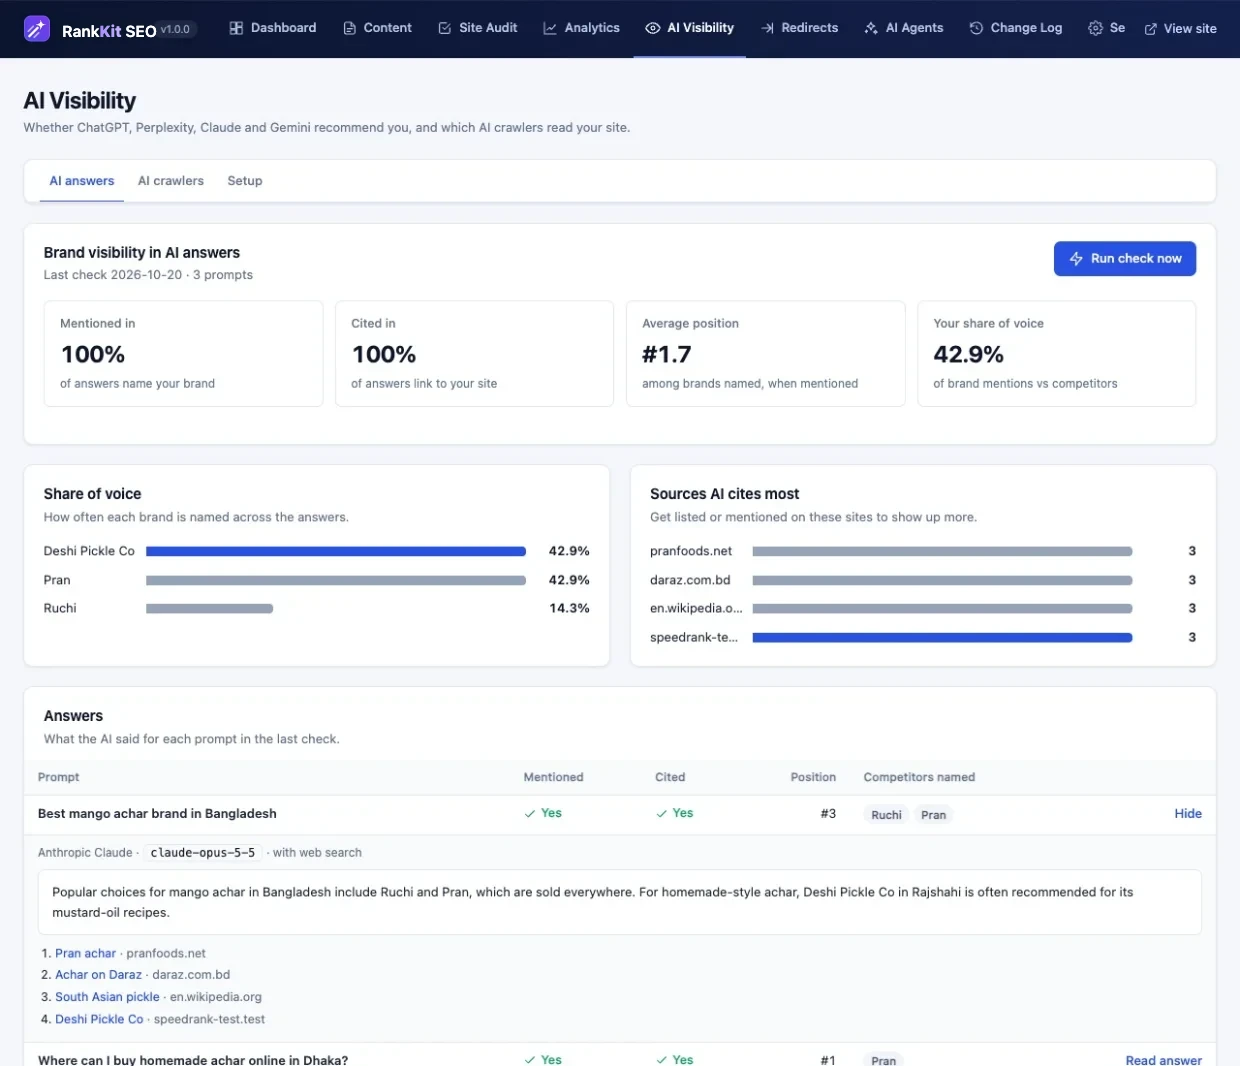
Task: Click the Run check now button
Action: point(1125,259)
